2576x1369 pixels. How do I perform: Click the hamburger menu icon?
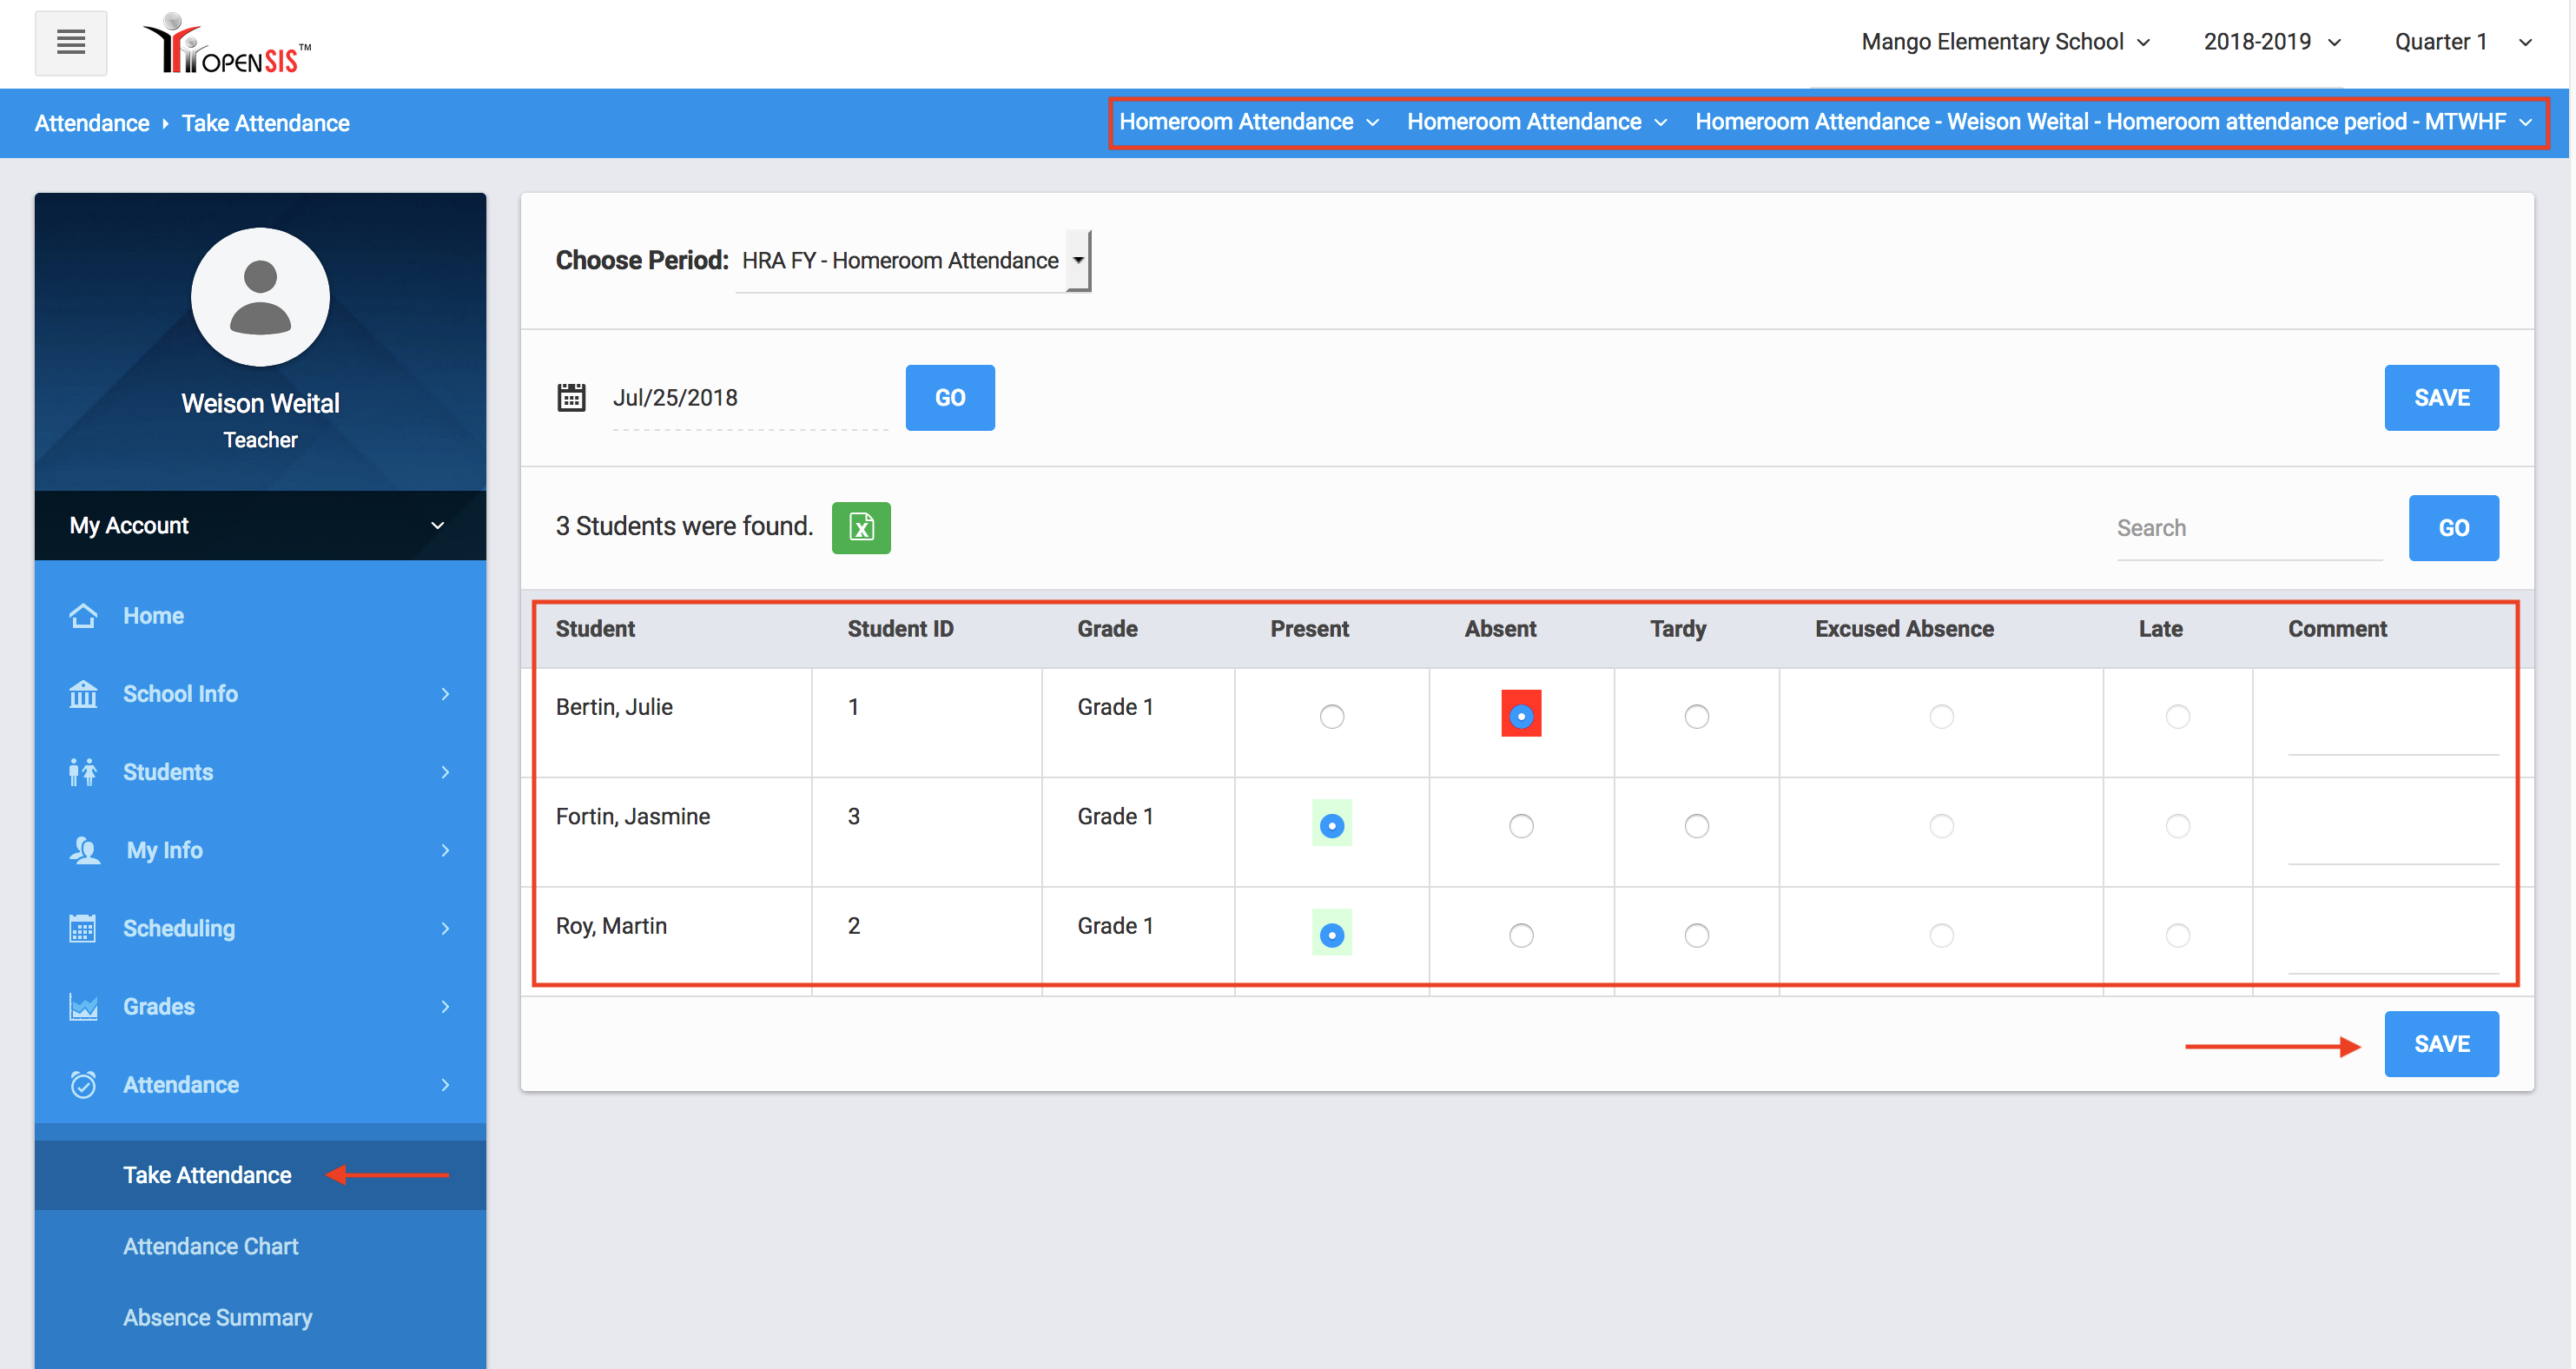pyautogui.click(x=70, y=42)
